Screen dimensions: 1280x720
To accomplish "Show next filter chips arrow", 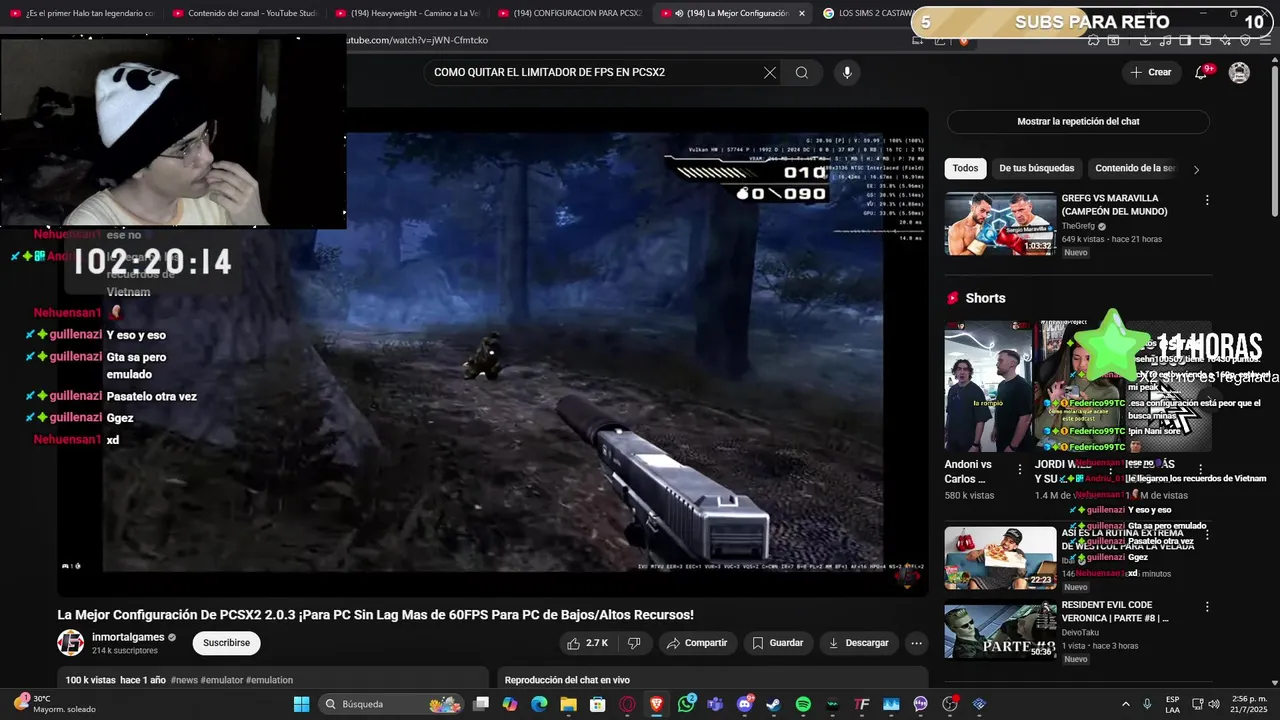I will point(1196,169).
